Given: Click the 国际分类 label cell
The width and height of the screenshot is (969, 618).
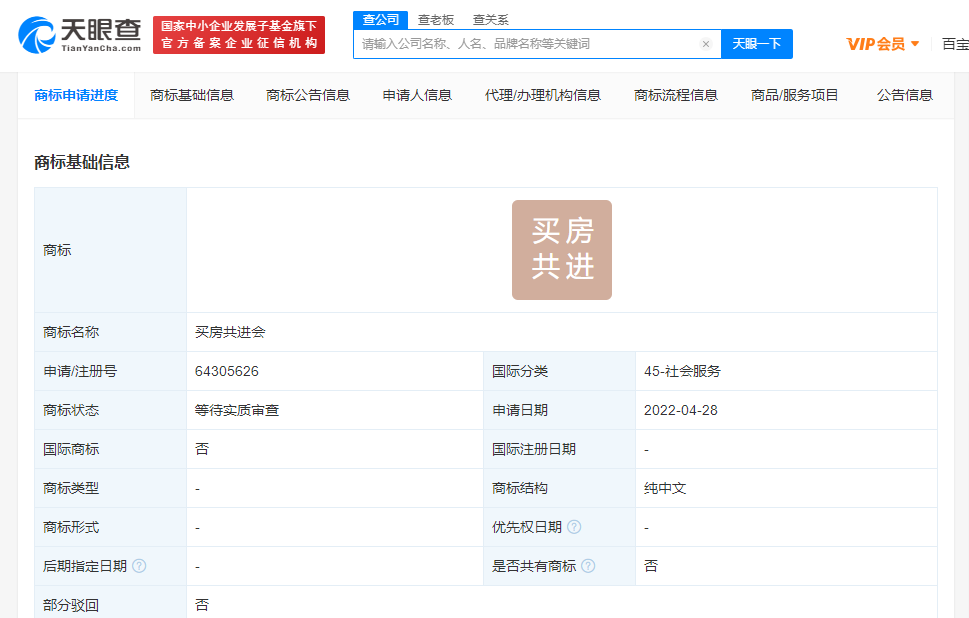Looking at the screenshot, I should pyautogui.click(x=559, y=371).
